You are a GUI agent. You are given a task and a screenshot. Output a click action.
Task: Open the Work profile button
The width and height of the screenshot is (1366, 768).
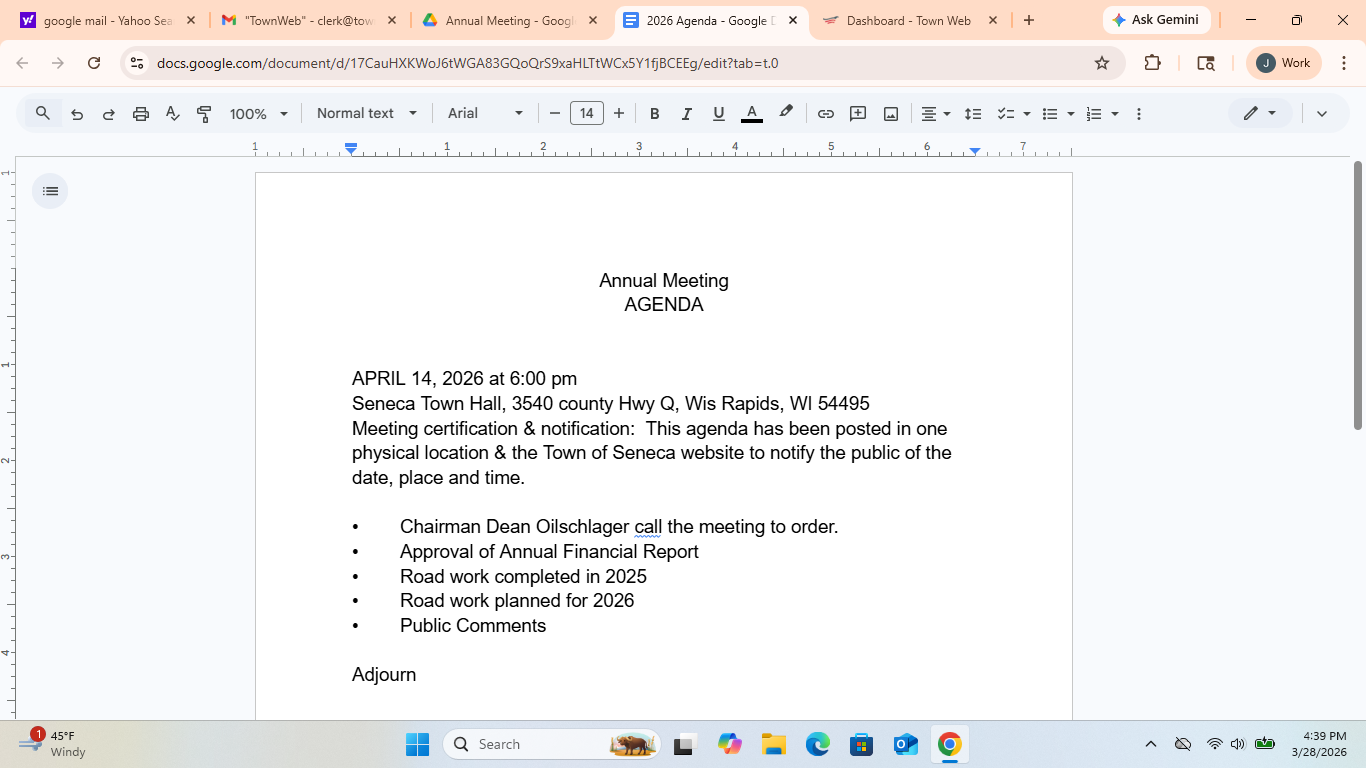(1284, 63)
